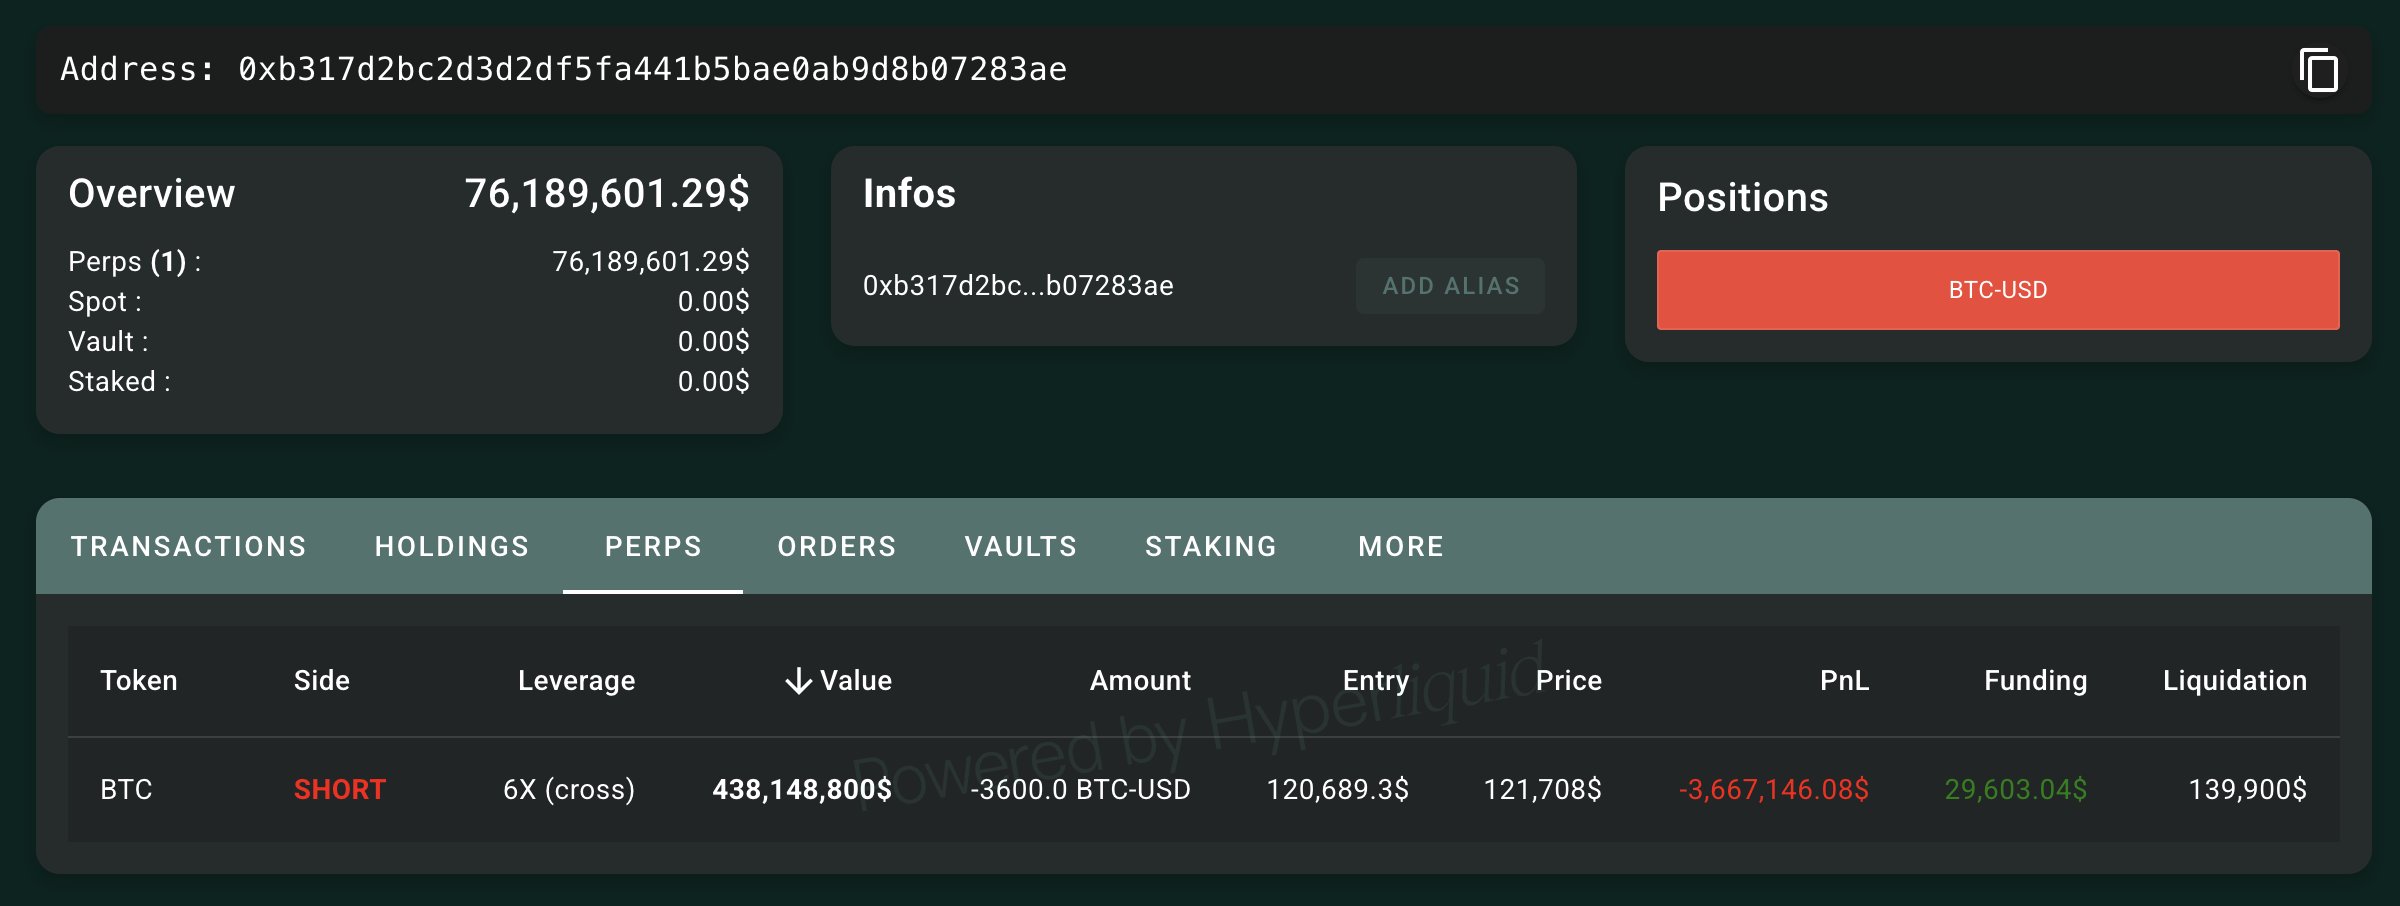Viewport: 2400px width, 906px height.
Task: Sort by the Amount column header
Action: 1140,681
